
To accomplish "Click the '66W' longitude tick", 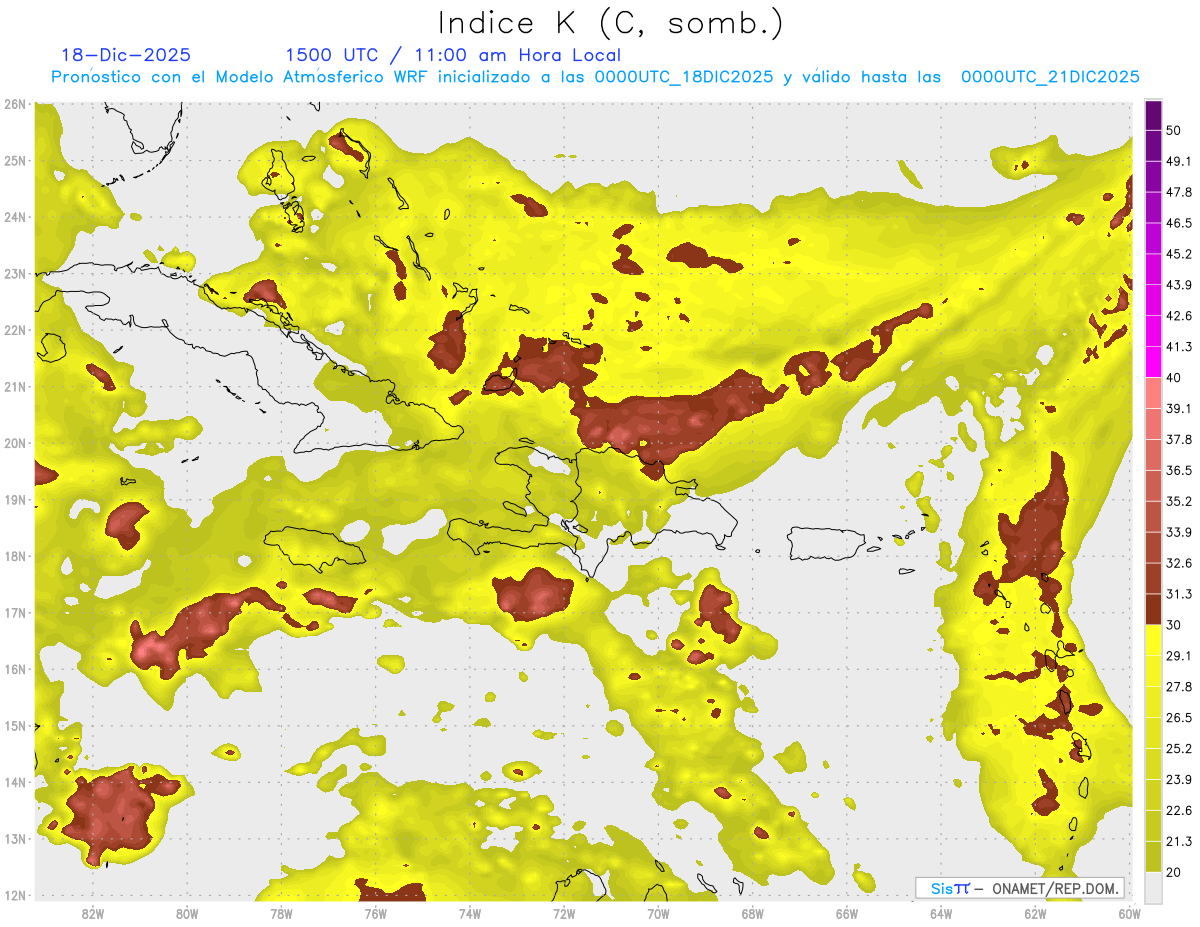I will click(847, 914).
